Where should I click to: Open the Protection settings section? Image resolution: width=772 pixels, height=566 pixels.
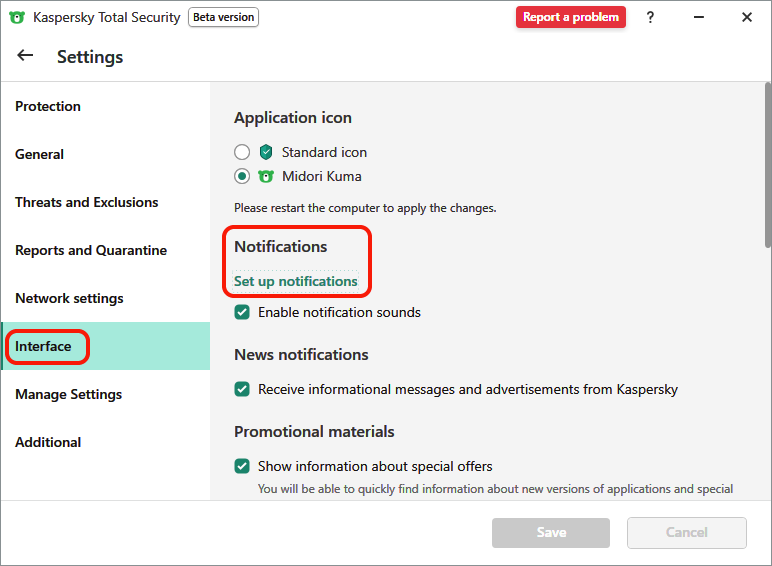pyautogui.click(x=48, y=106)
